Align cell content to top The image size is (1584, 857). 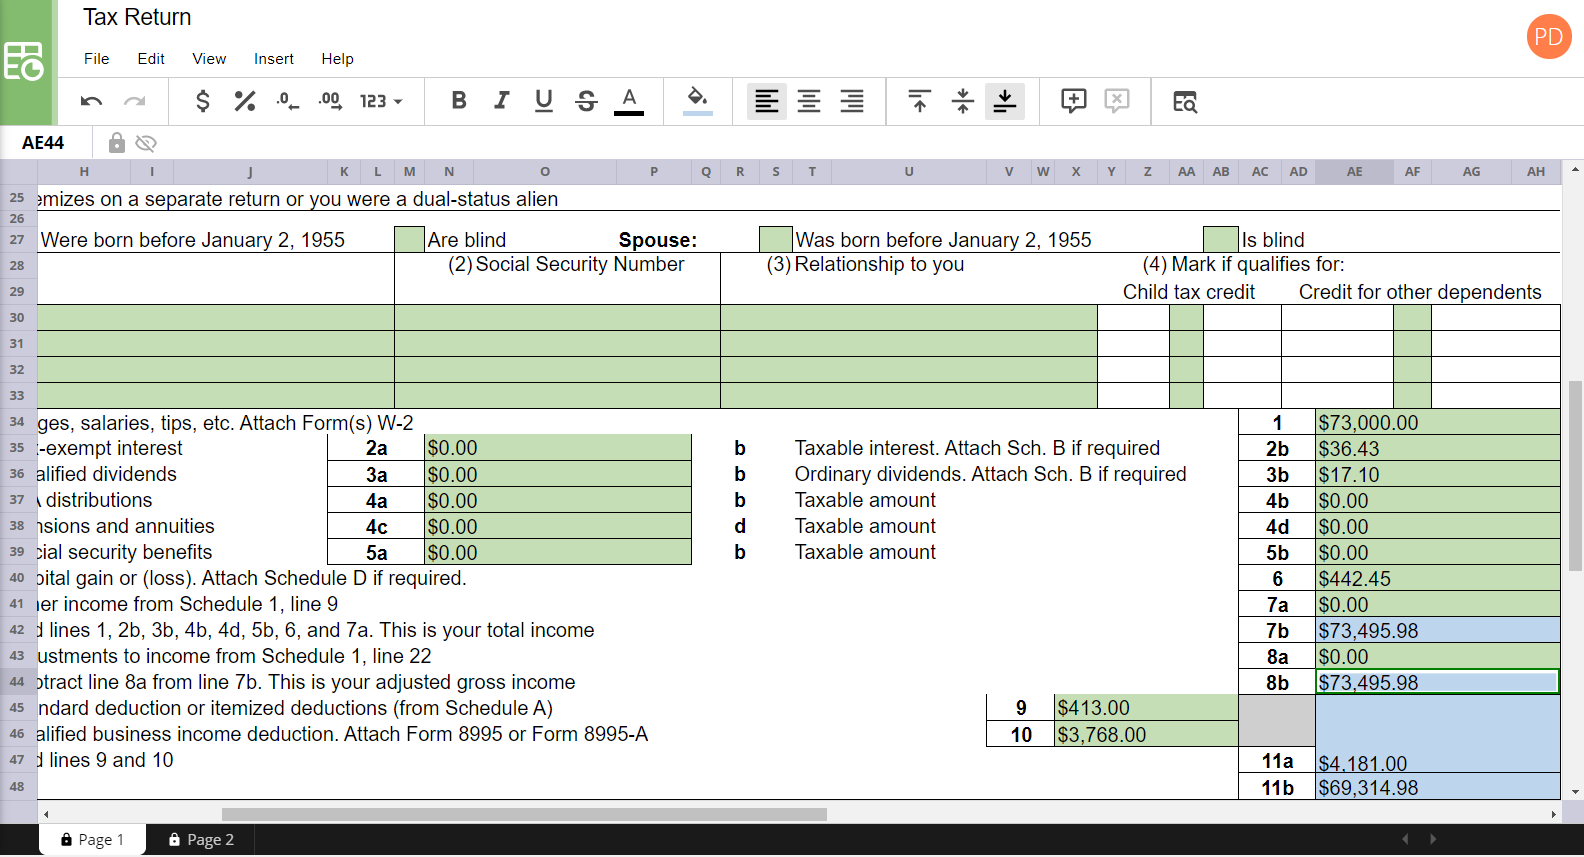pos(919,101)
